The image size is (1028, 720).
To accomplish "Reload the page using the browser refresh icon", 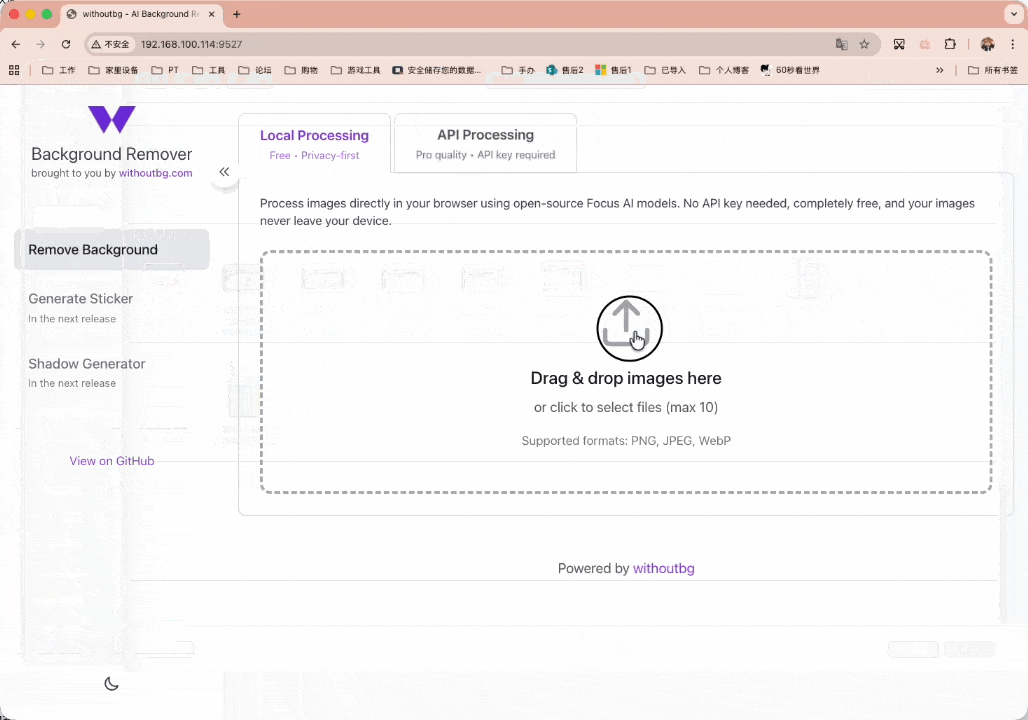I will [x=66, y=44].
